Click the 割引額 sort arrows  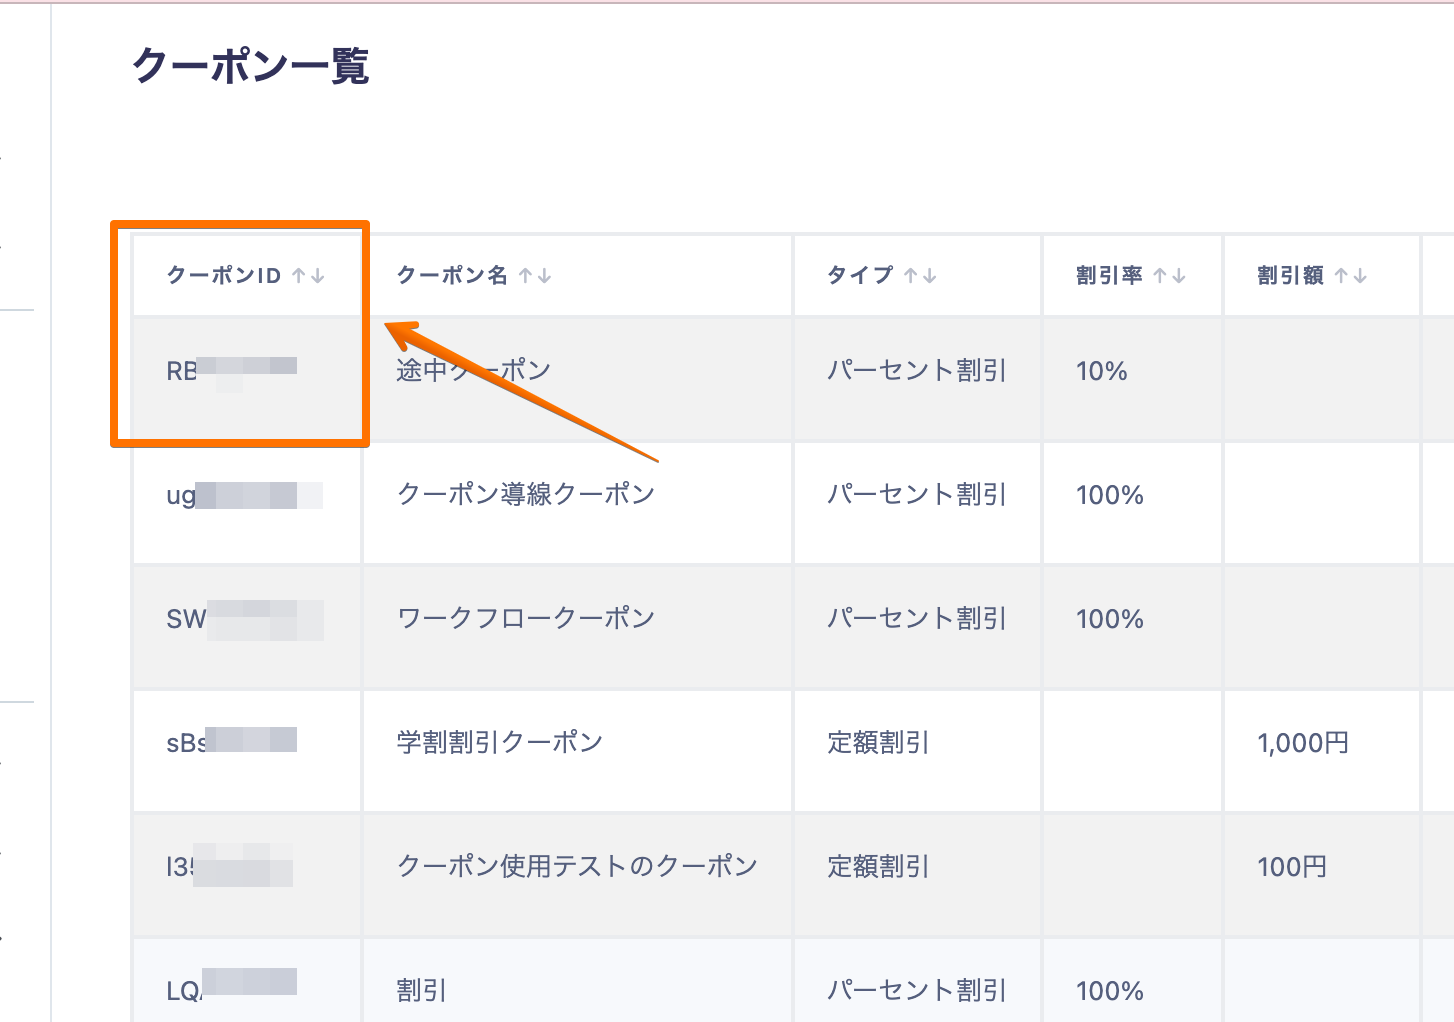(x=1350, y=276)
